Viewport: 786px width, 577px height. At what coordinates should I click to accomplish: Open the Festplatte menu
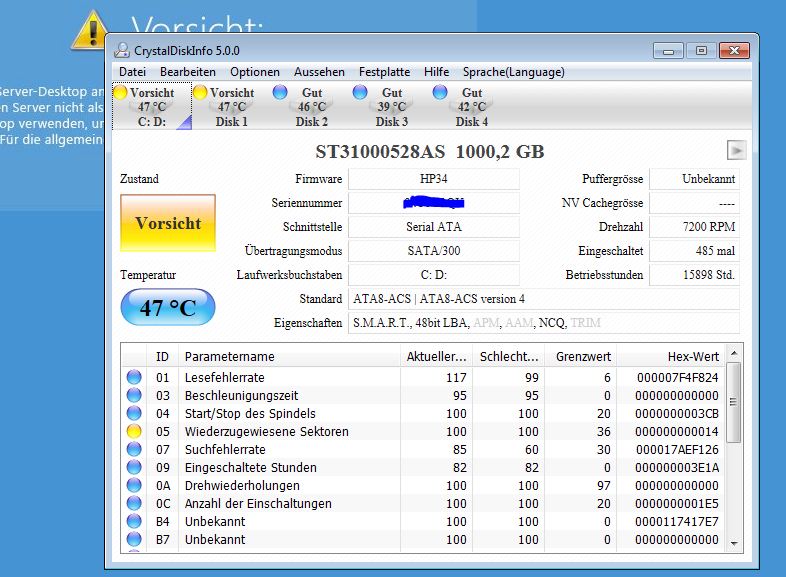pos(384,72)
